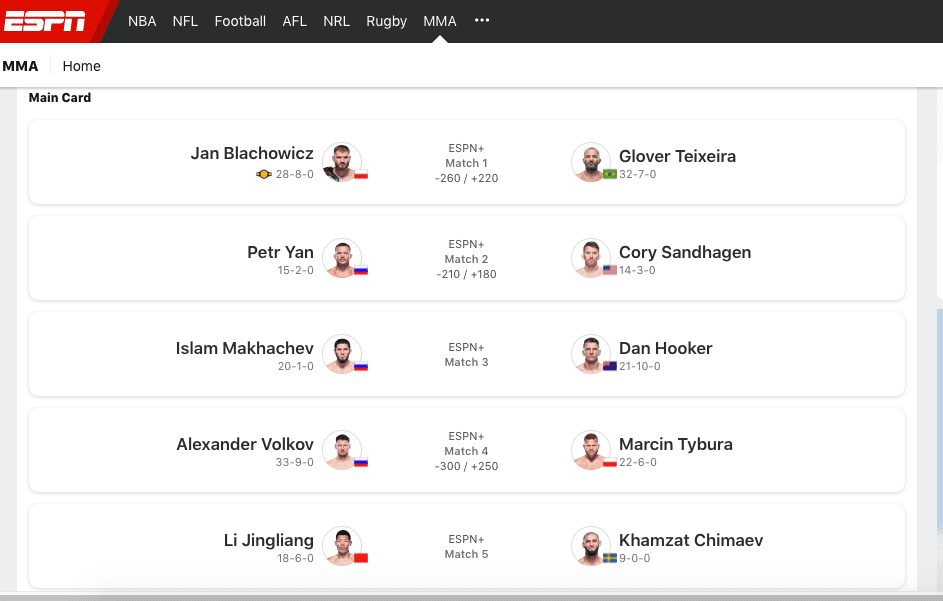
Task: Click Cory Sandhagen's fighter headshot
Action: click(591, 257)
